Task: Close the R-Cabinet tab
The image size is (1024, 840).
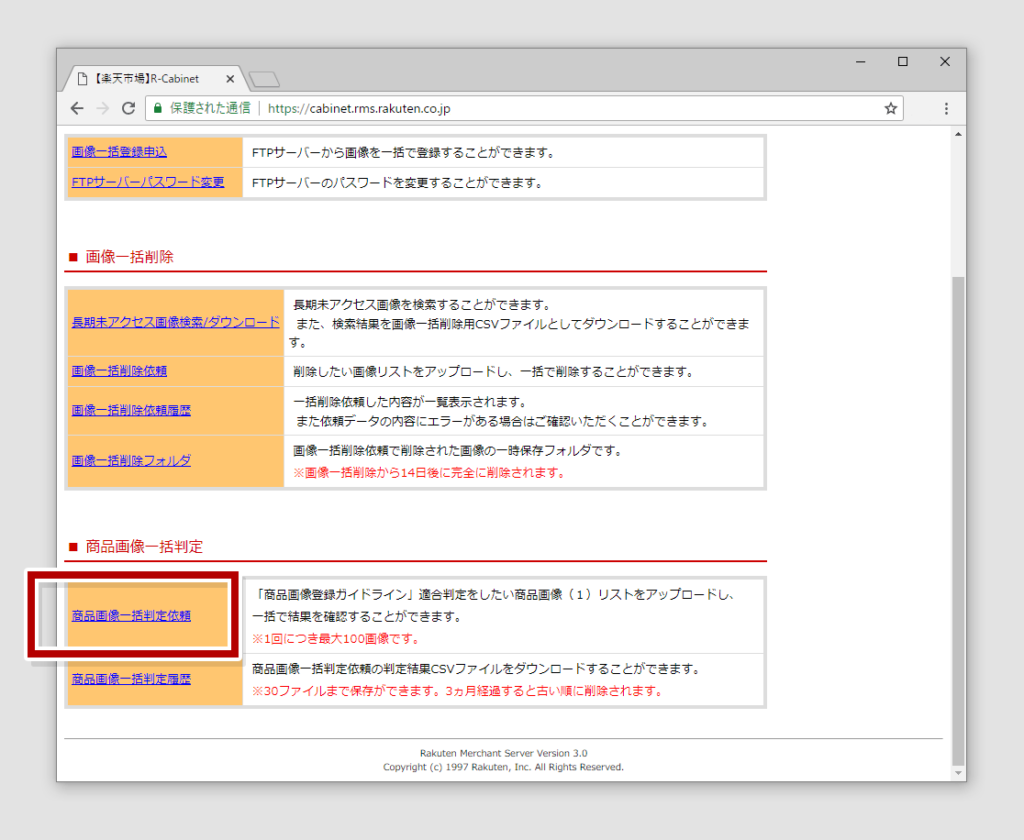Action: tap(230, 77)
